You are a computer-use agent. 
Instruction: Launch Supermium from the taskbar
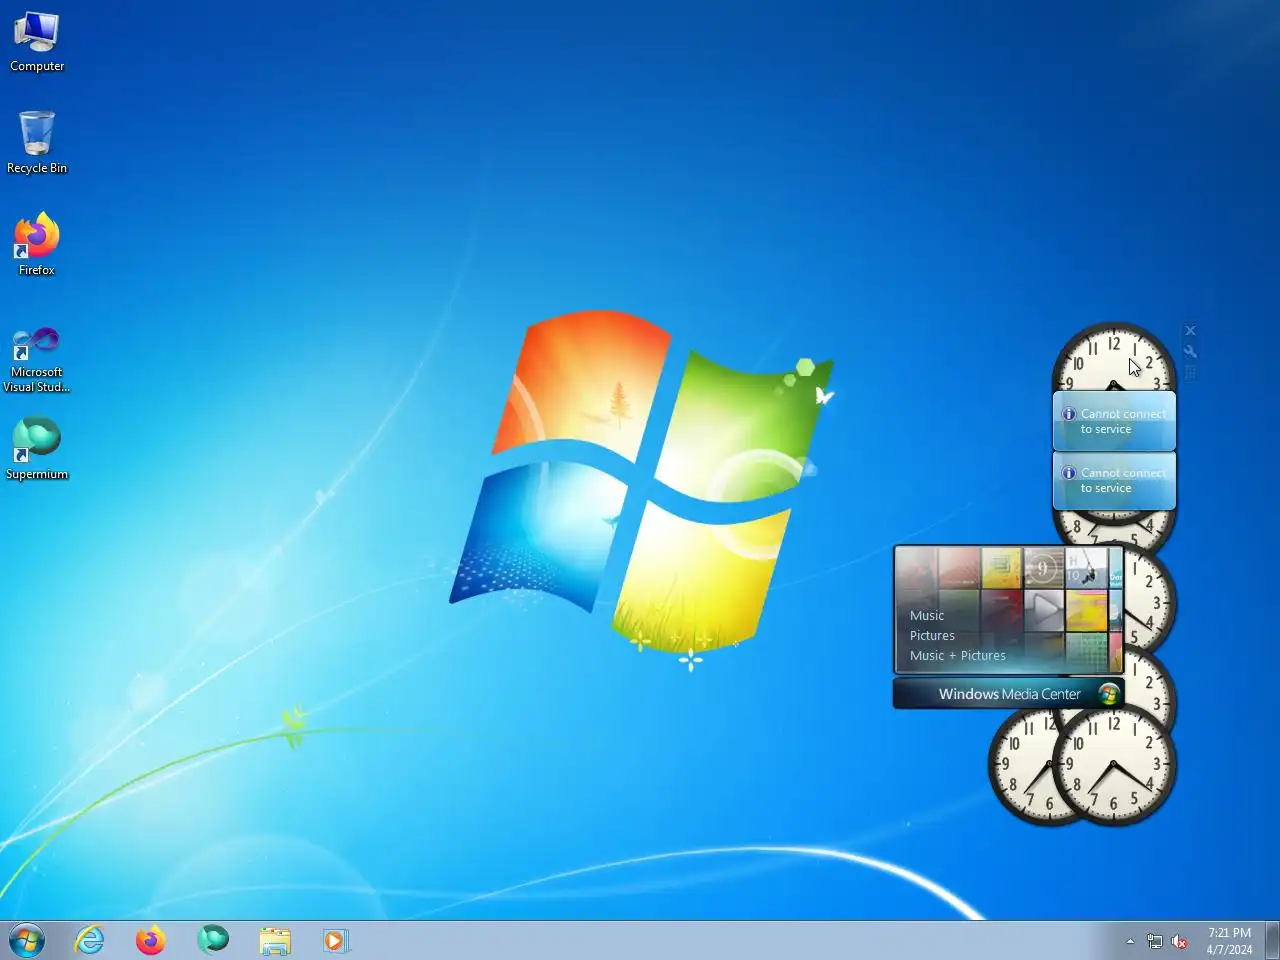[213, 940]
